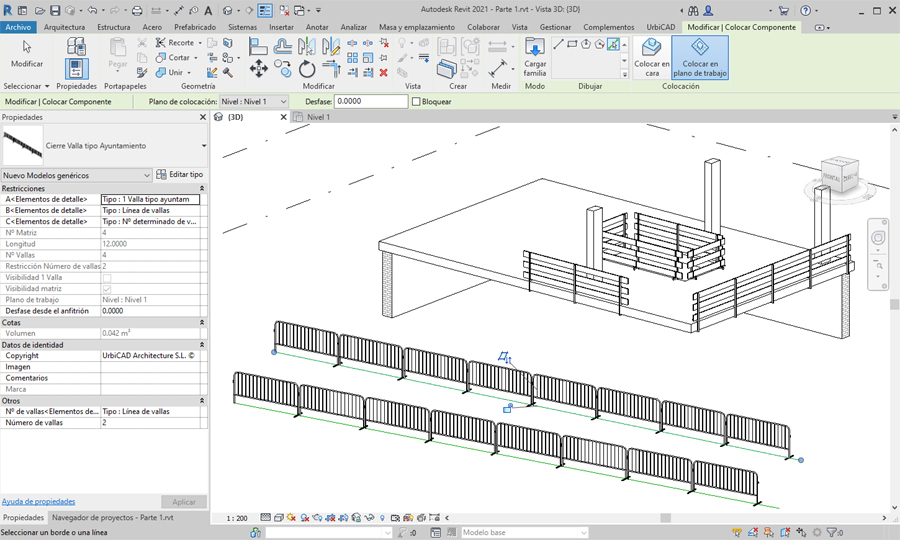Switch to the Nivel 1 view tab
900x540 pixels.
click(x=318, y=117)
